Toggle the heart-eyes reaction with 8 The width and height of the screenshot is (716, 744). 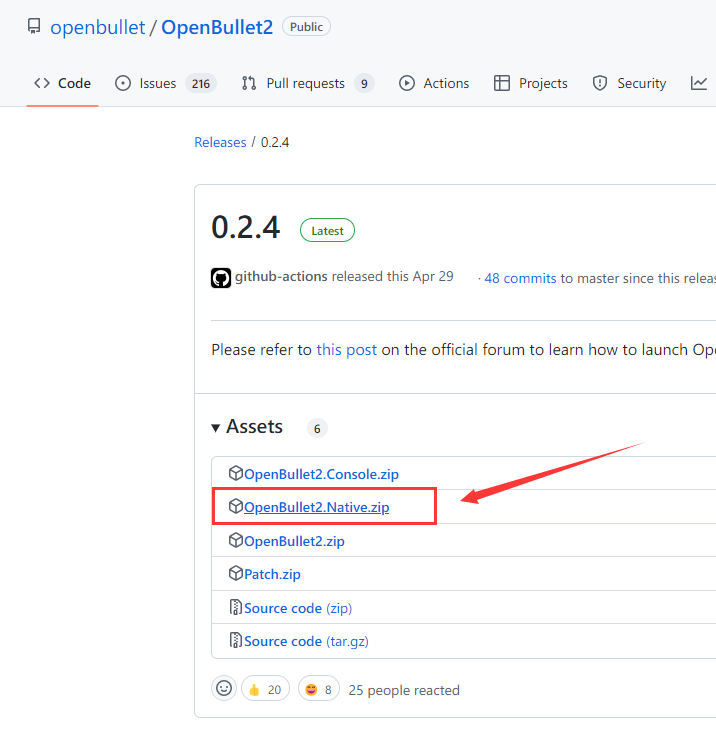(x=319, y=689)
